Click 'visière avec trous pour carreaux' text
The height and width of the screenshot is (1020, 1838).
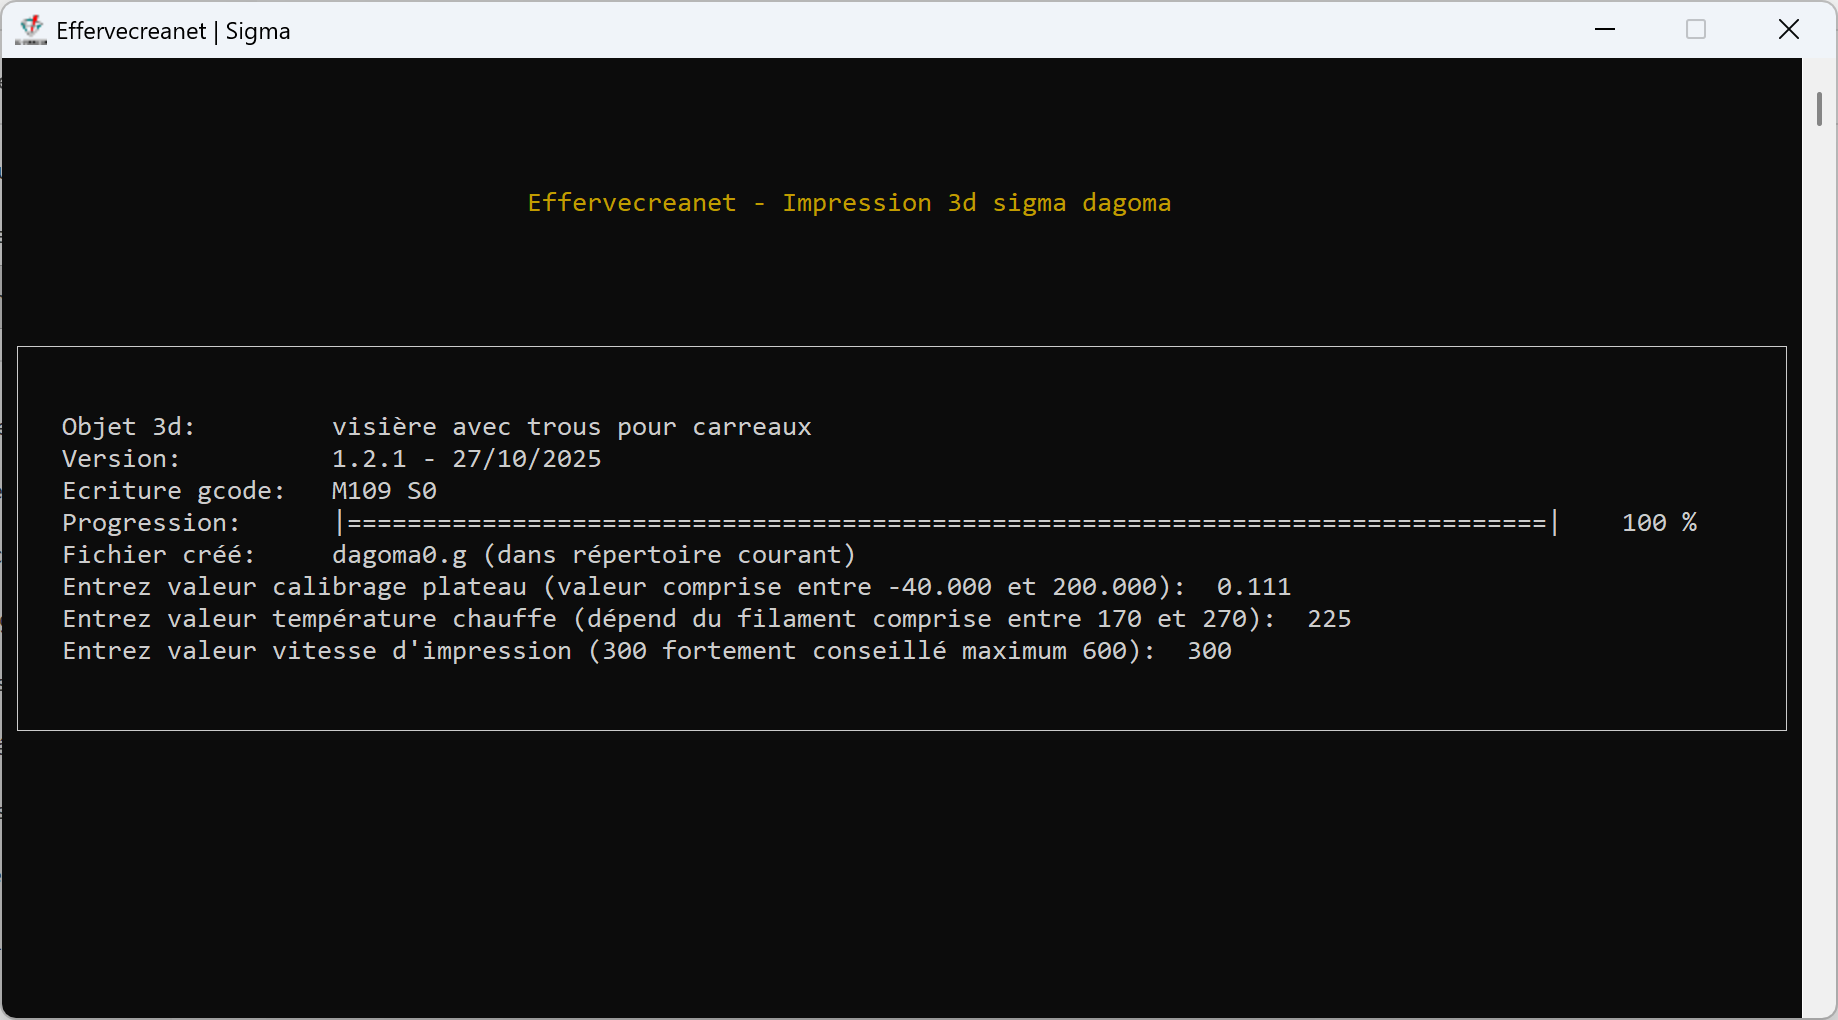point(572,427)
